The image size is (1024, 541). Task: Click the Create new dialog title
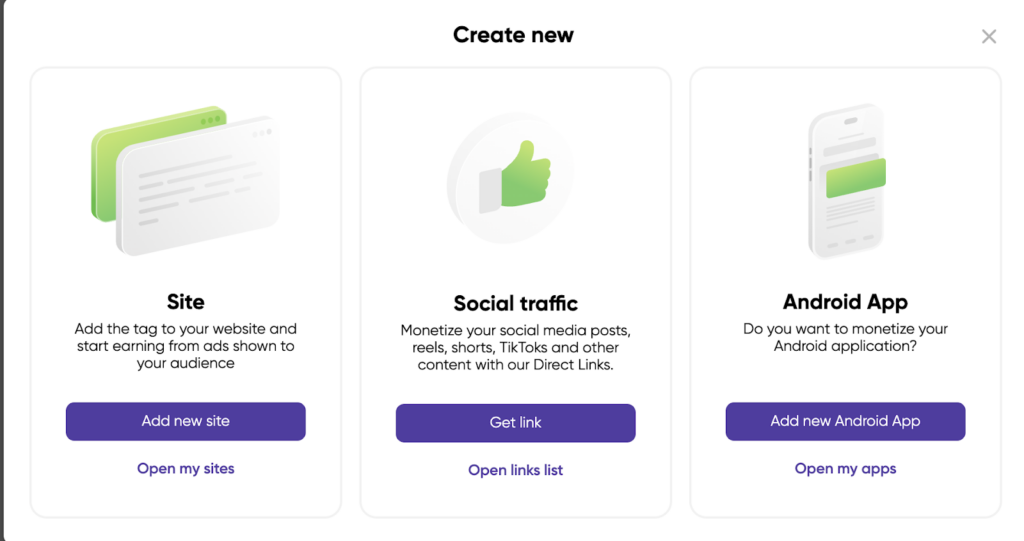tap(513, 35)
